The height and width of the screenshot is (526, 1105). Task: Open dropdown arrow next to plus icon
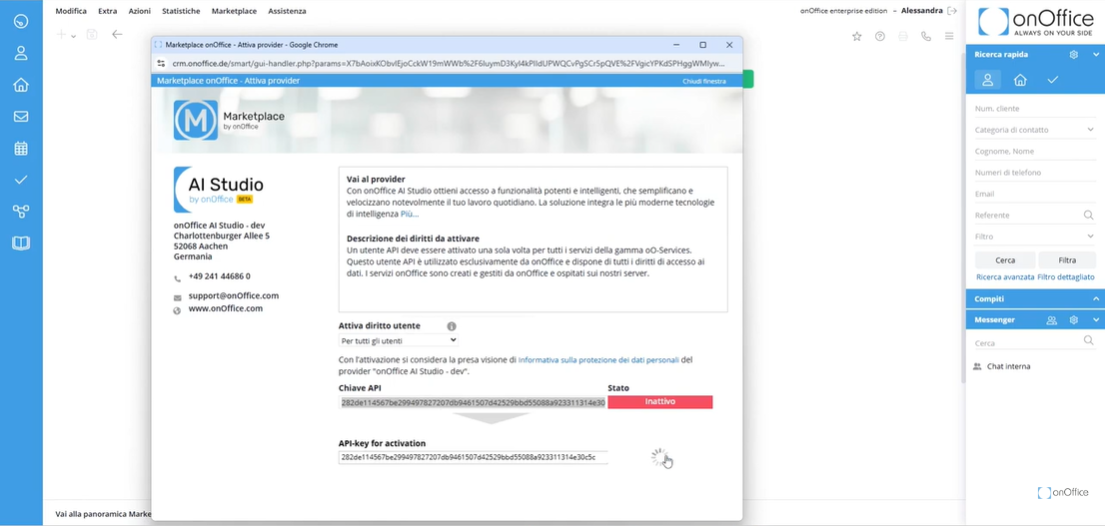point(73,36)
